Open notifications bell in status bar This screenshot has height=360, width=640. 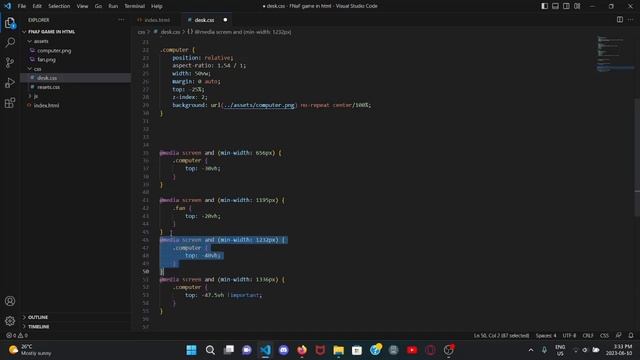(x=631, y=335)
